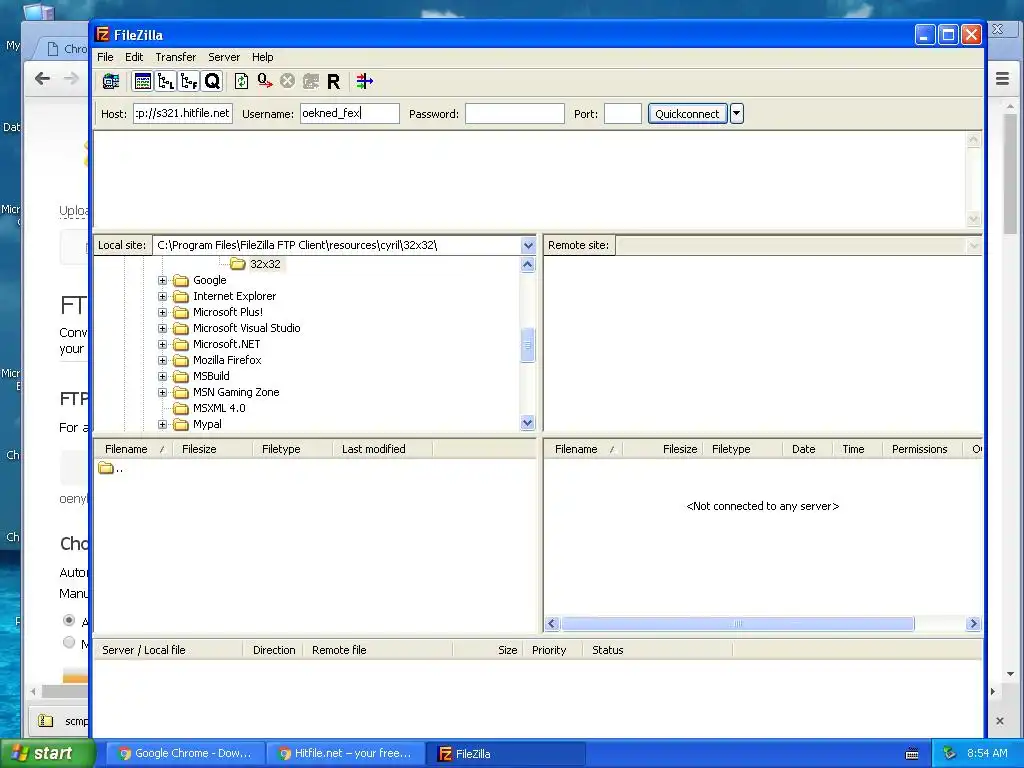Sort local files by Last modified
Image resolution: width=1024 pixels, height=768 pixels.
pyautogui.click(x=383, y=449)
